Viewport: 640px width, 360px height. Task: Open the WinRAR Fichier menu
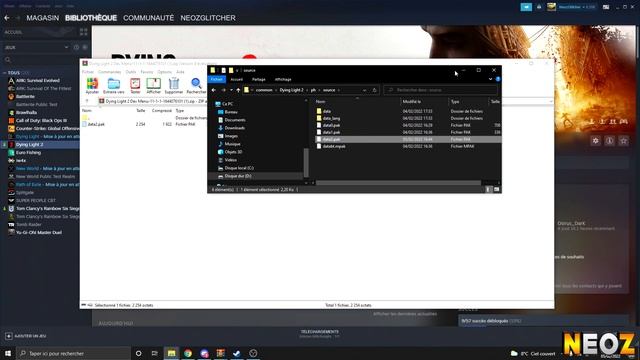coord(88,72)
